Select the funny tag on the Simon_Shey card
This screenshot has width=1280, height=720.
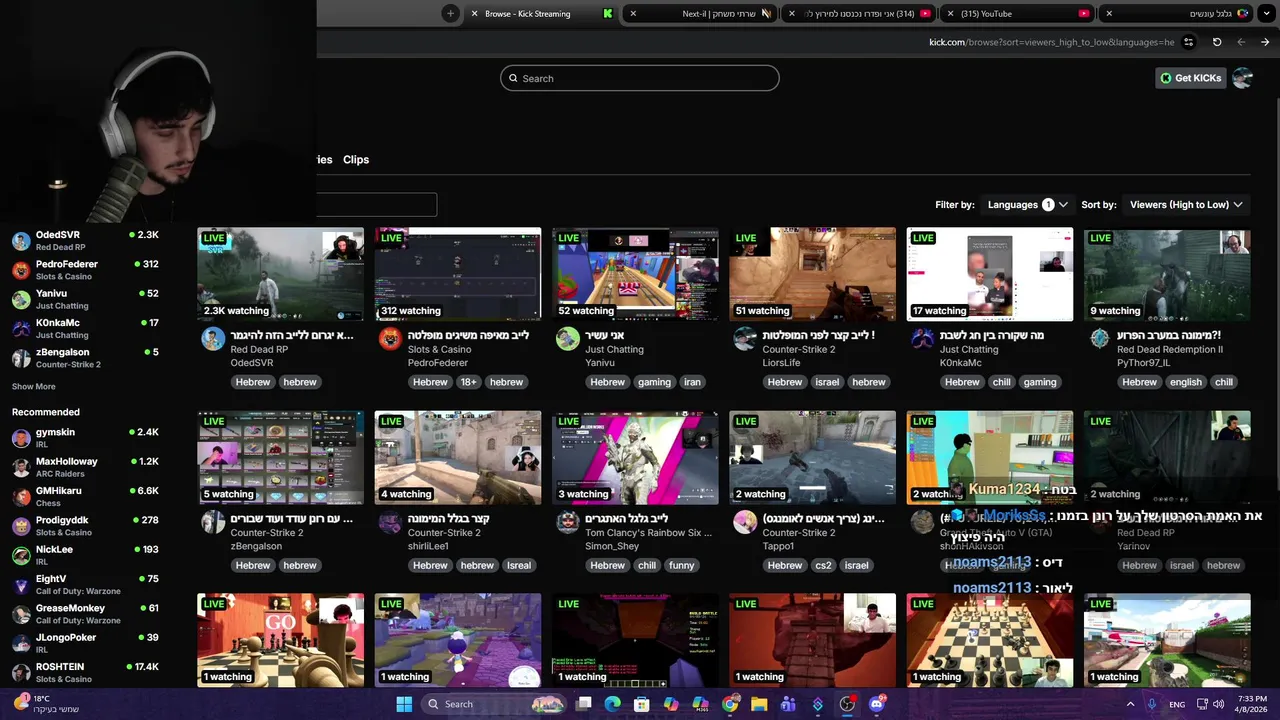tap(682, 565)
